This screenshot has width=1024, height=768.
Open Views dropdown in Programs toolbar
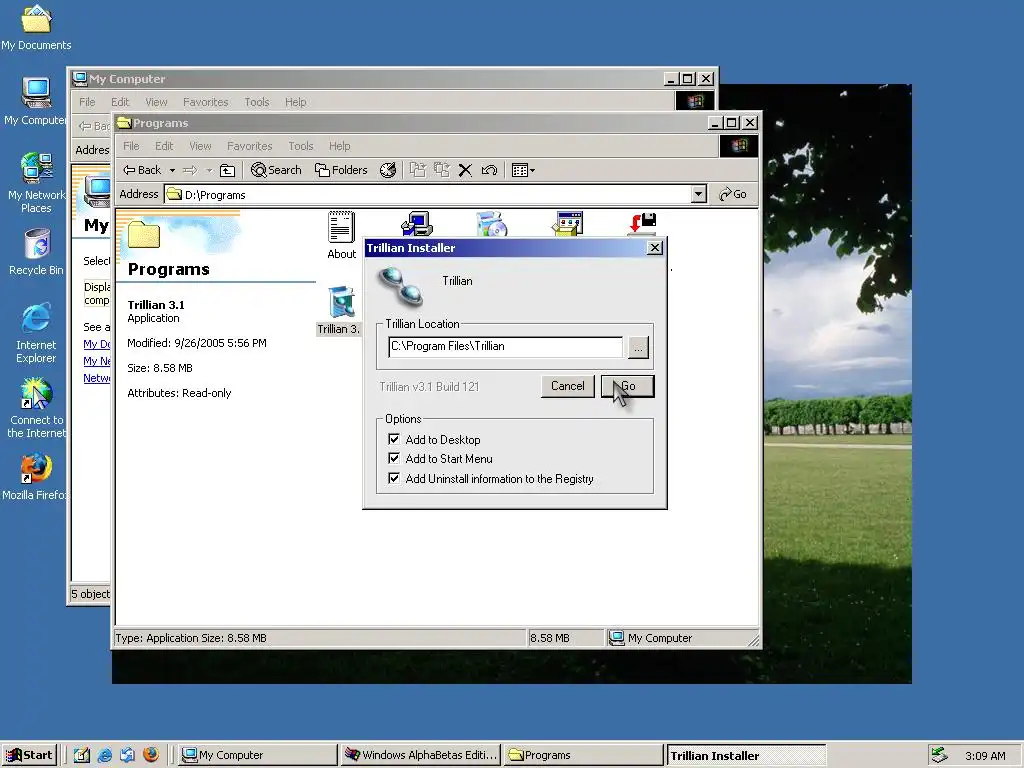point(524,170)
